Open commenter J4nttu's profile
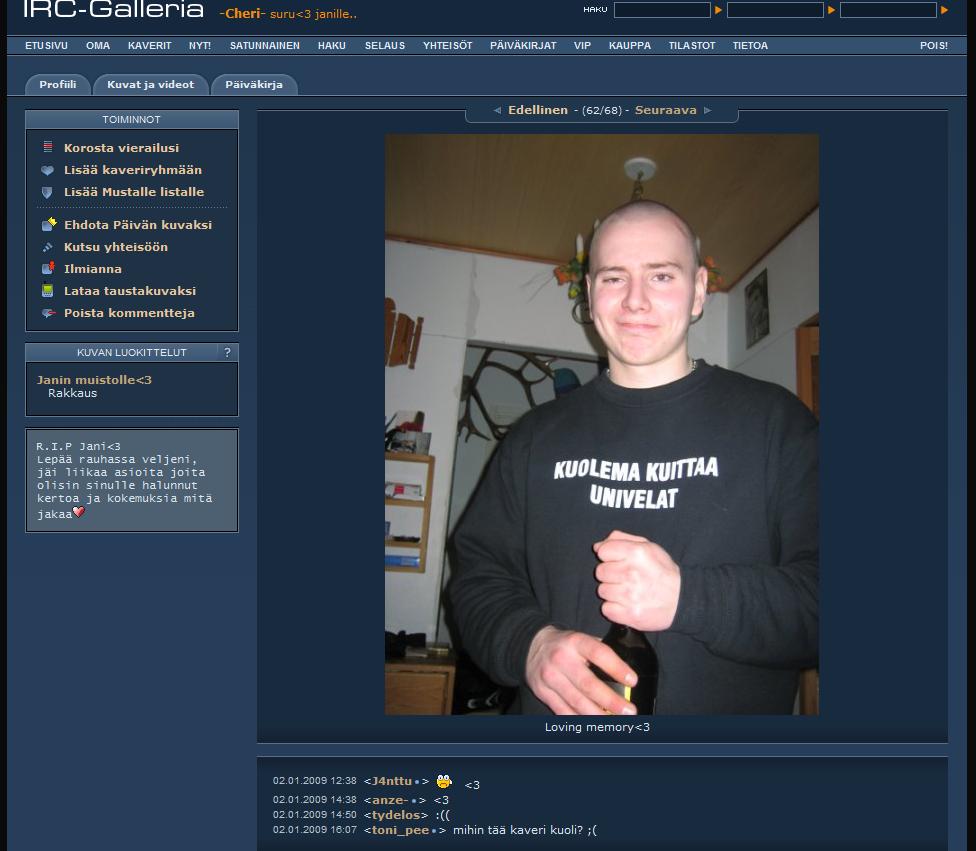Image resolution: width=976 pixels, height=851 pixels. pos(391,781)
